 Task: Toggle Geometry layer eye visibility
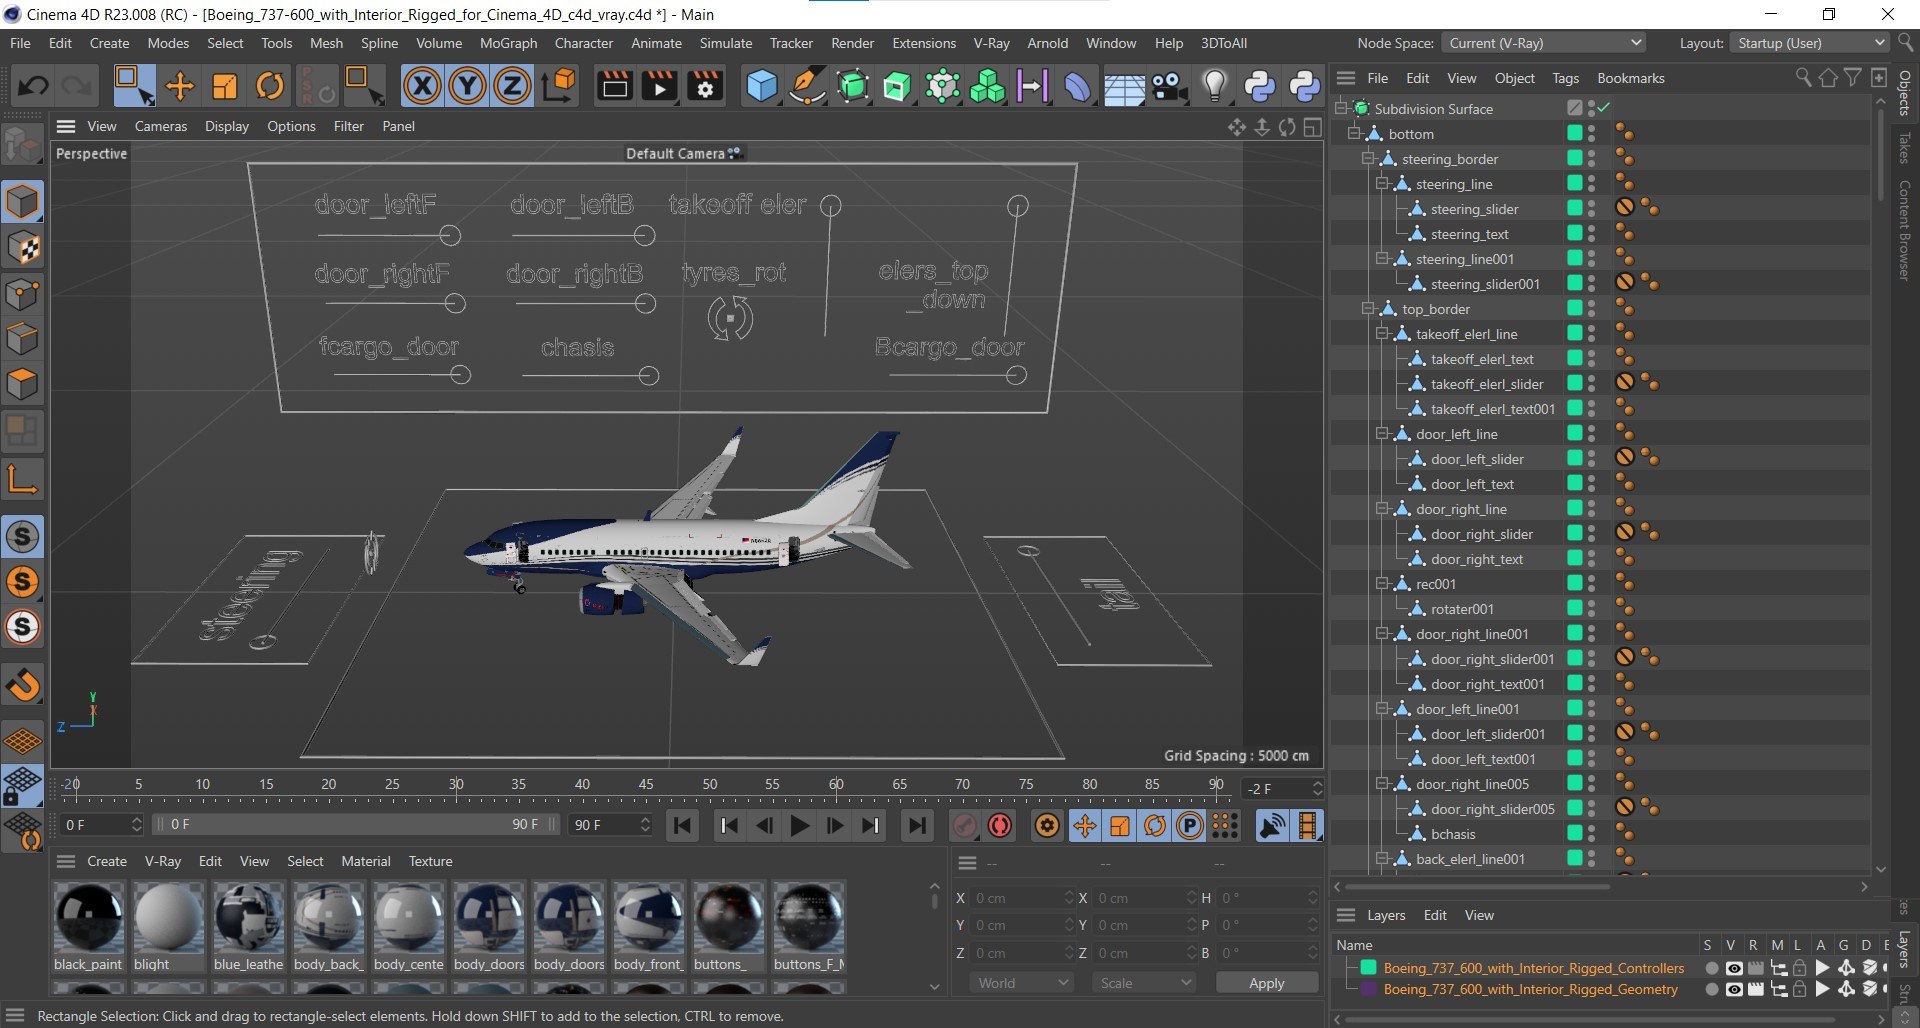[1734, 989]
